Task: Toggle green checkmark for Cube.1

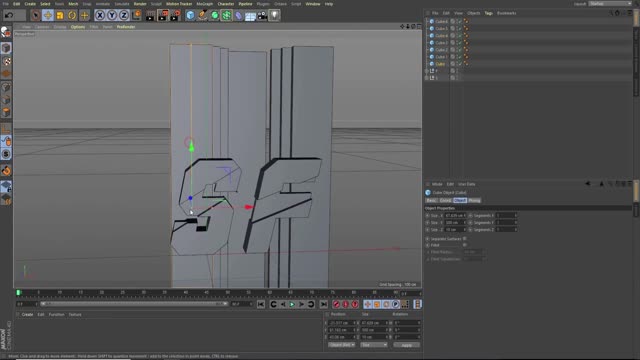Action: [459, 57]
